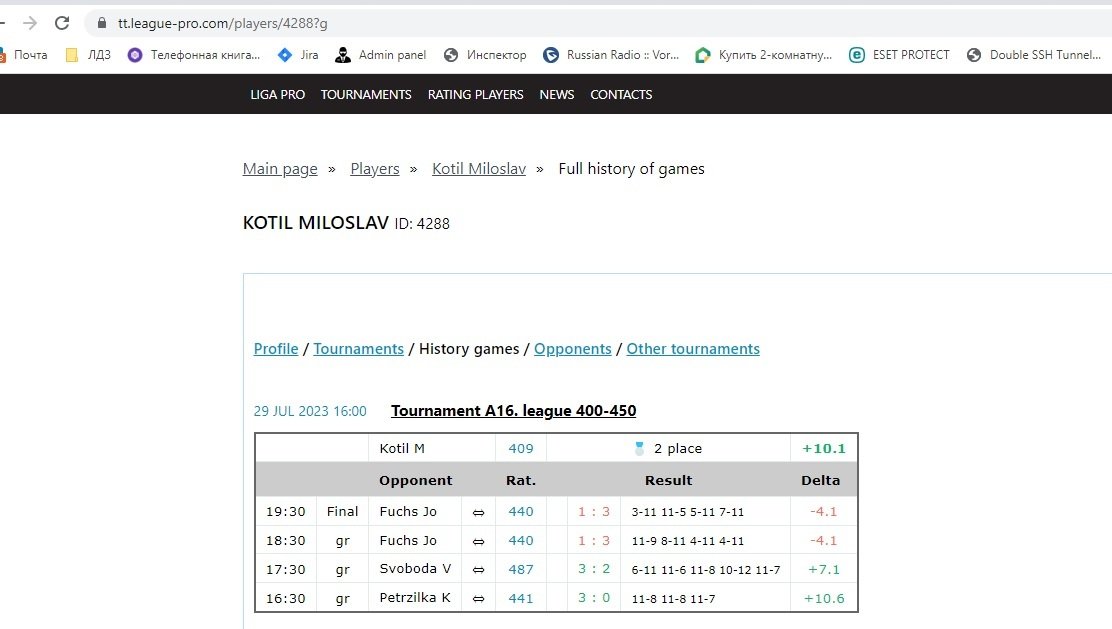Viewport: 1112px width, 629px height.
Task: Open Tournament A16 league 400-450 link
Action: pyautogui.click(x=513, y=411)
